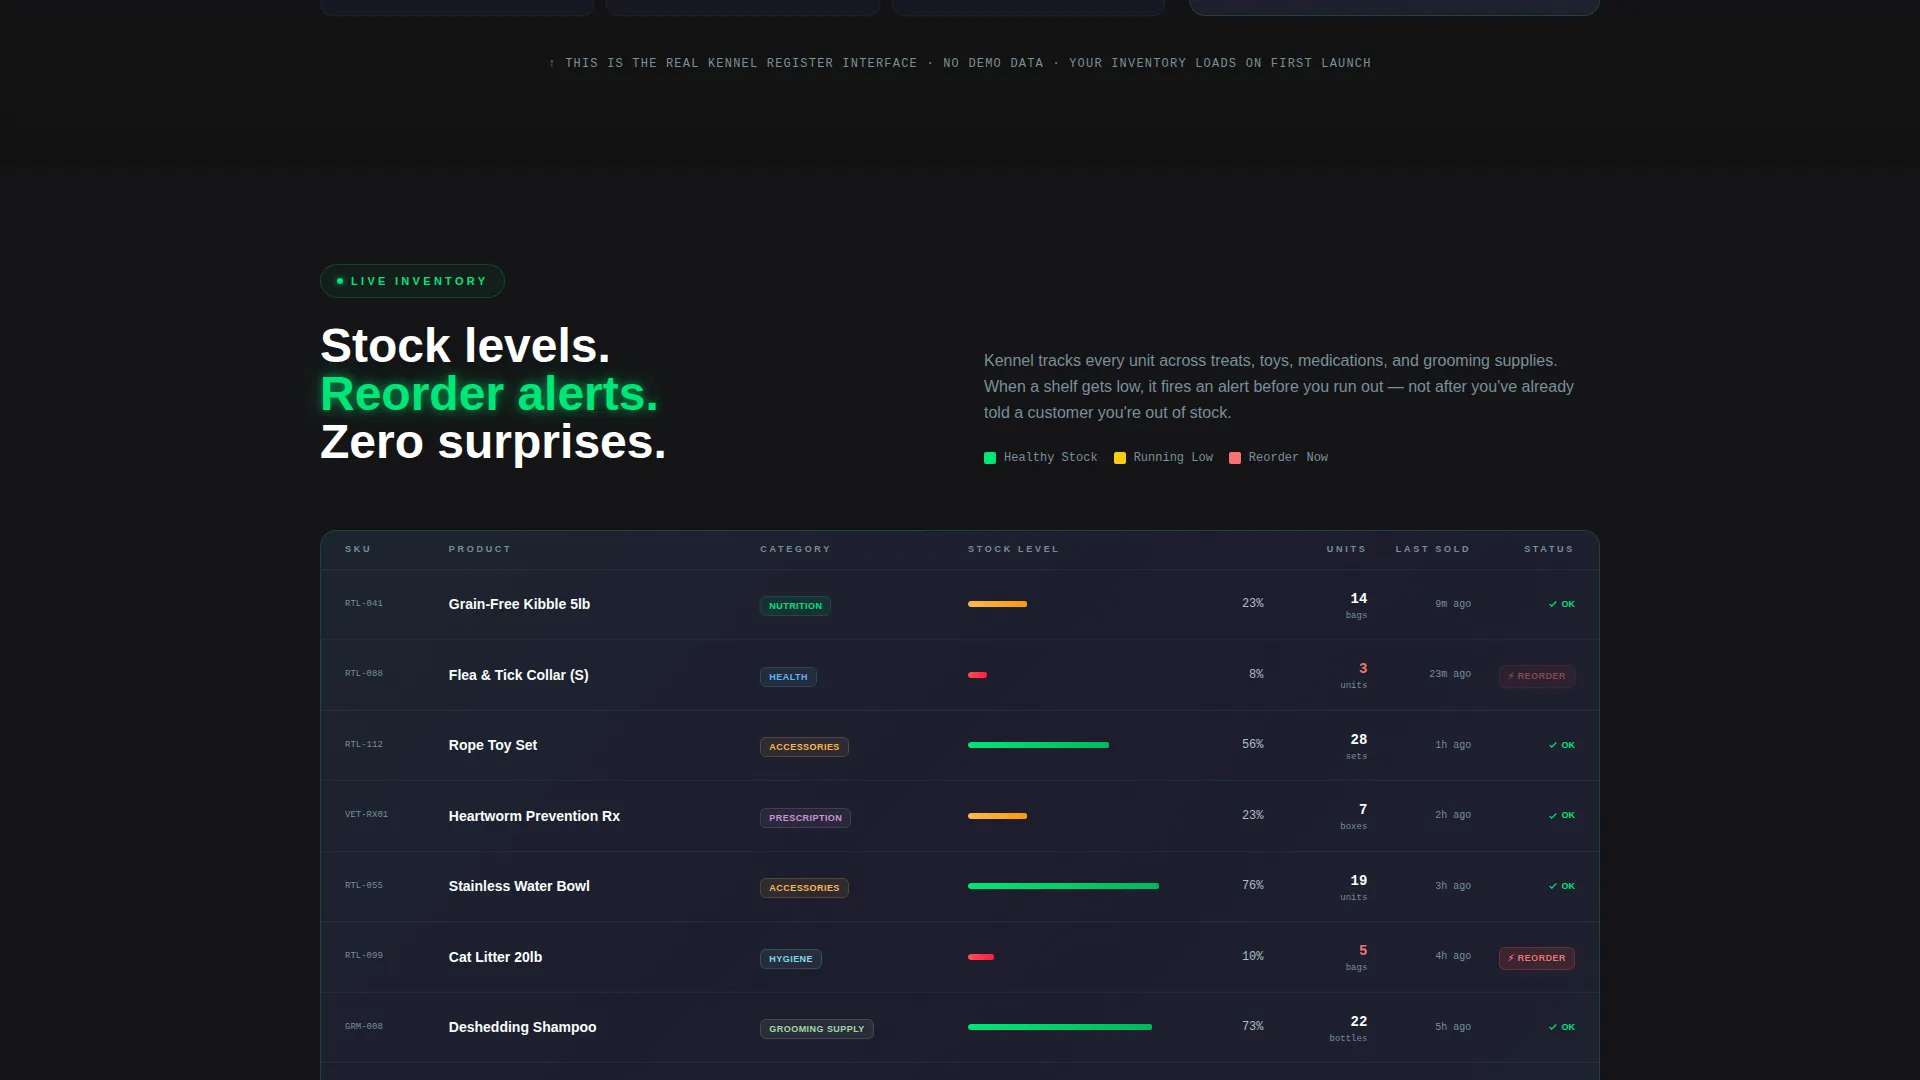
Task: Click SKU RTL-112
Action: pos(364,745)
